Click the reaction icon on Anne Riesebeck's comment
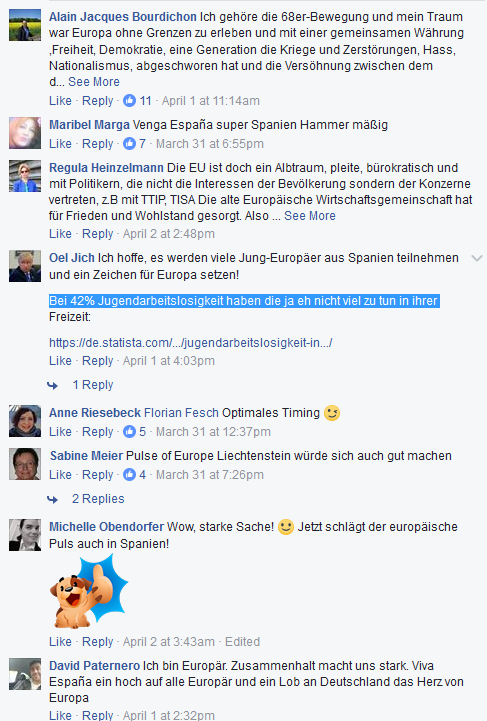The height and width of the screenshot is (721, 487). [129, 431]
